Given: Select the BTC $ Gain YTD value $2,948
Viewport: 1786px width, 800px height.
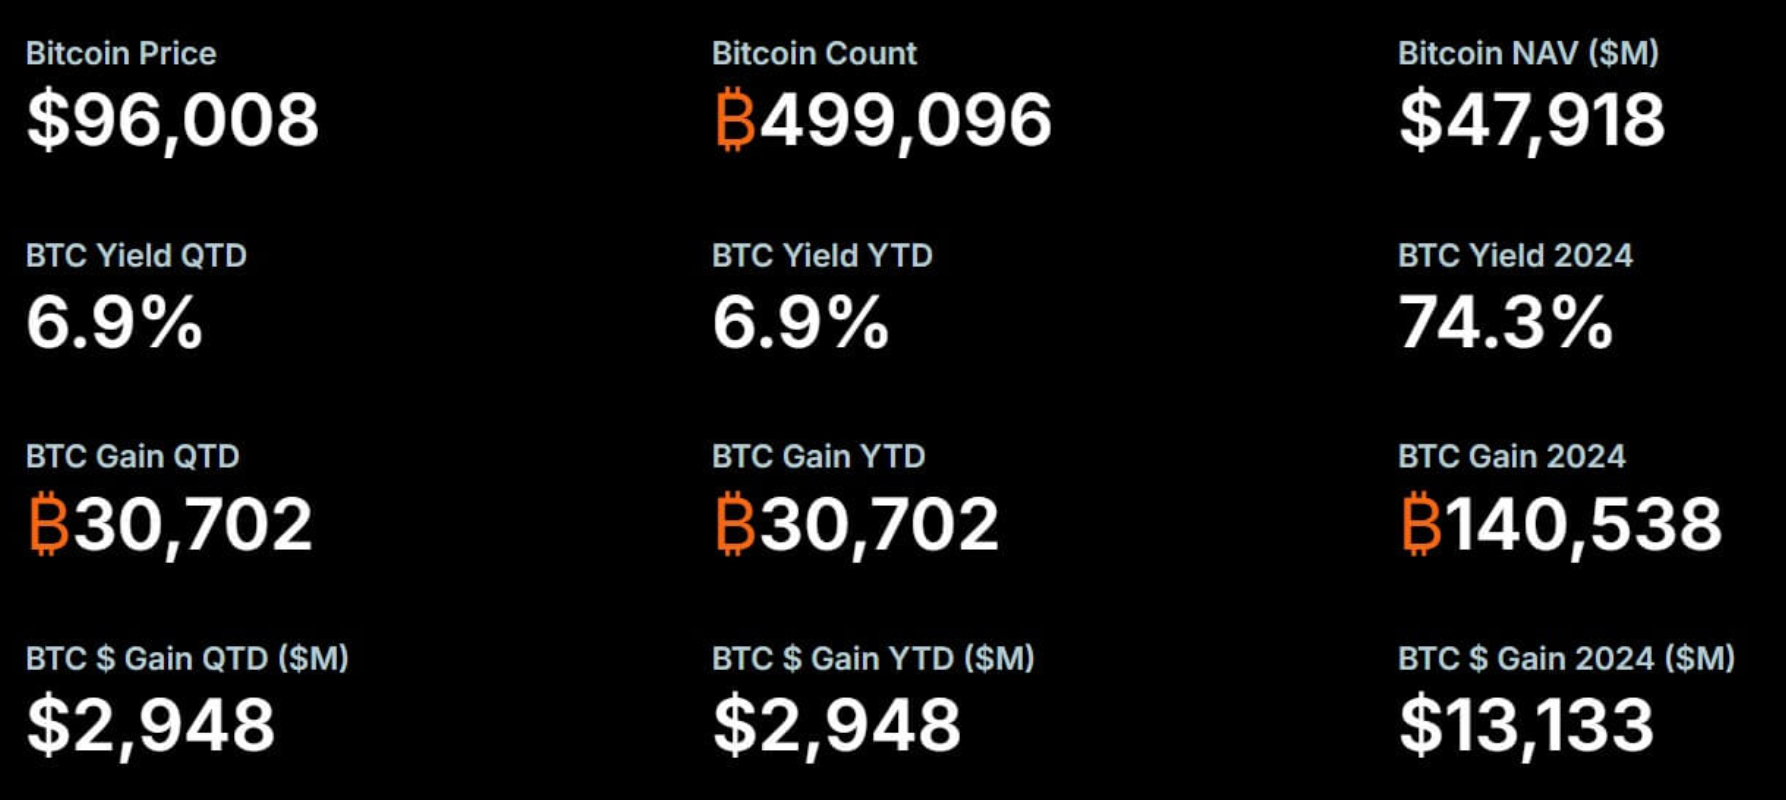Looking at the screenshot, I should [x=836, y=726].
